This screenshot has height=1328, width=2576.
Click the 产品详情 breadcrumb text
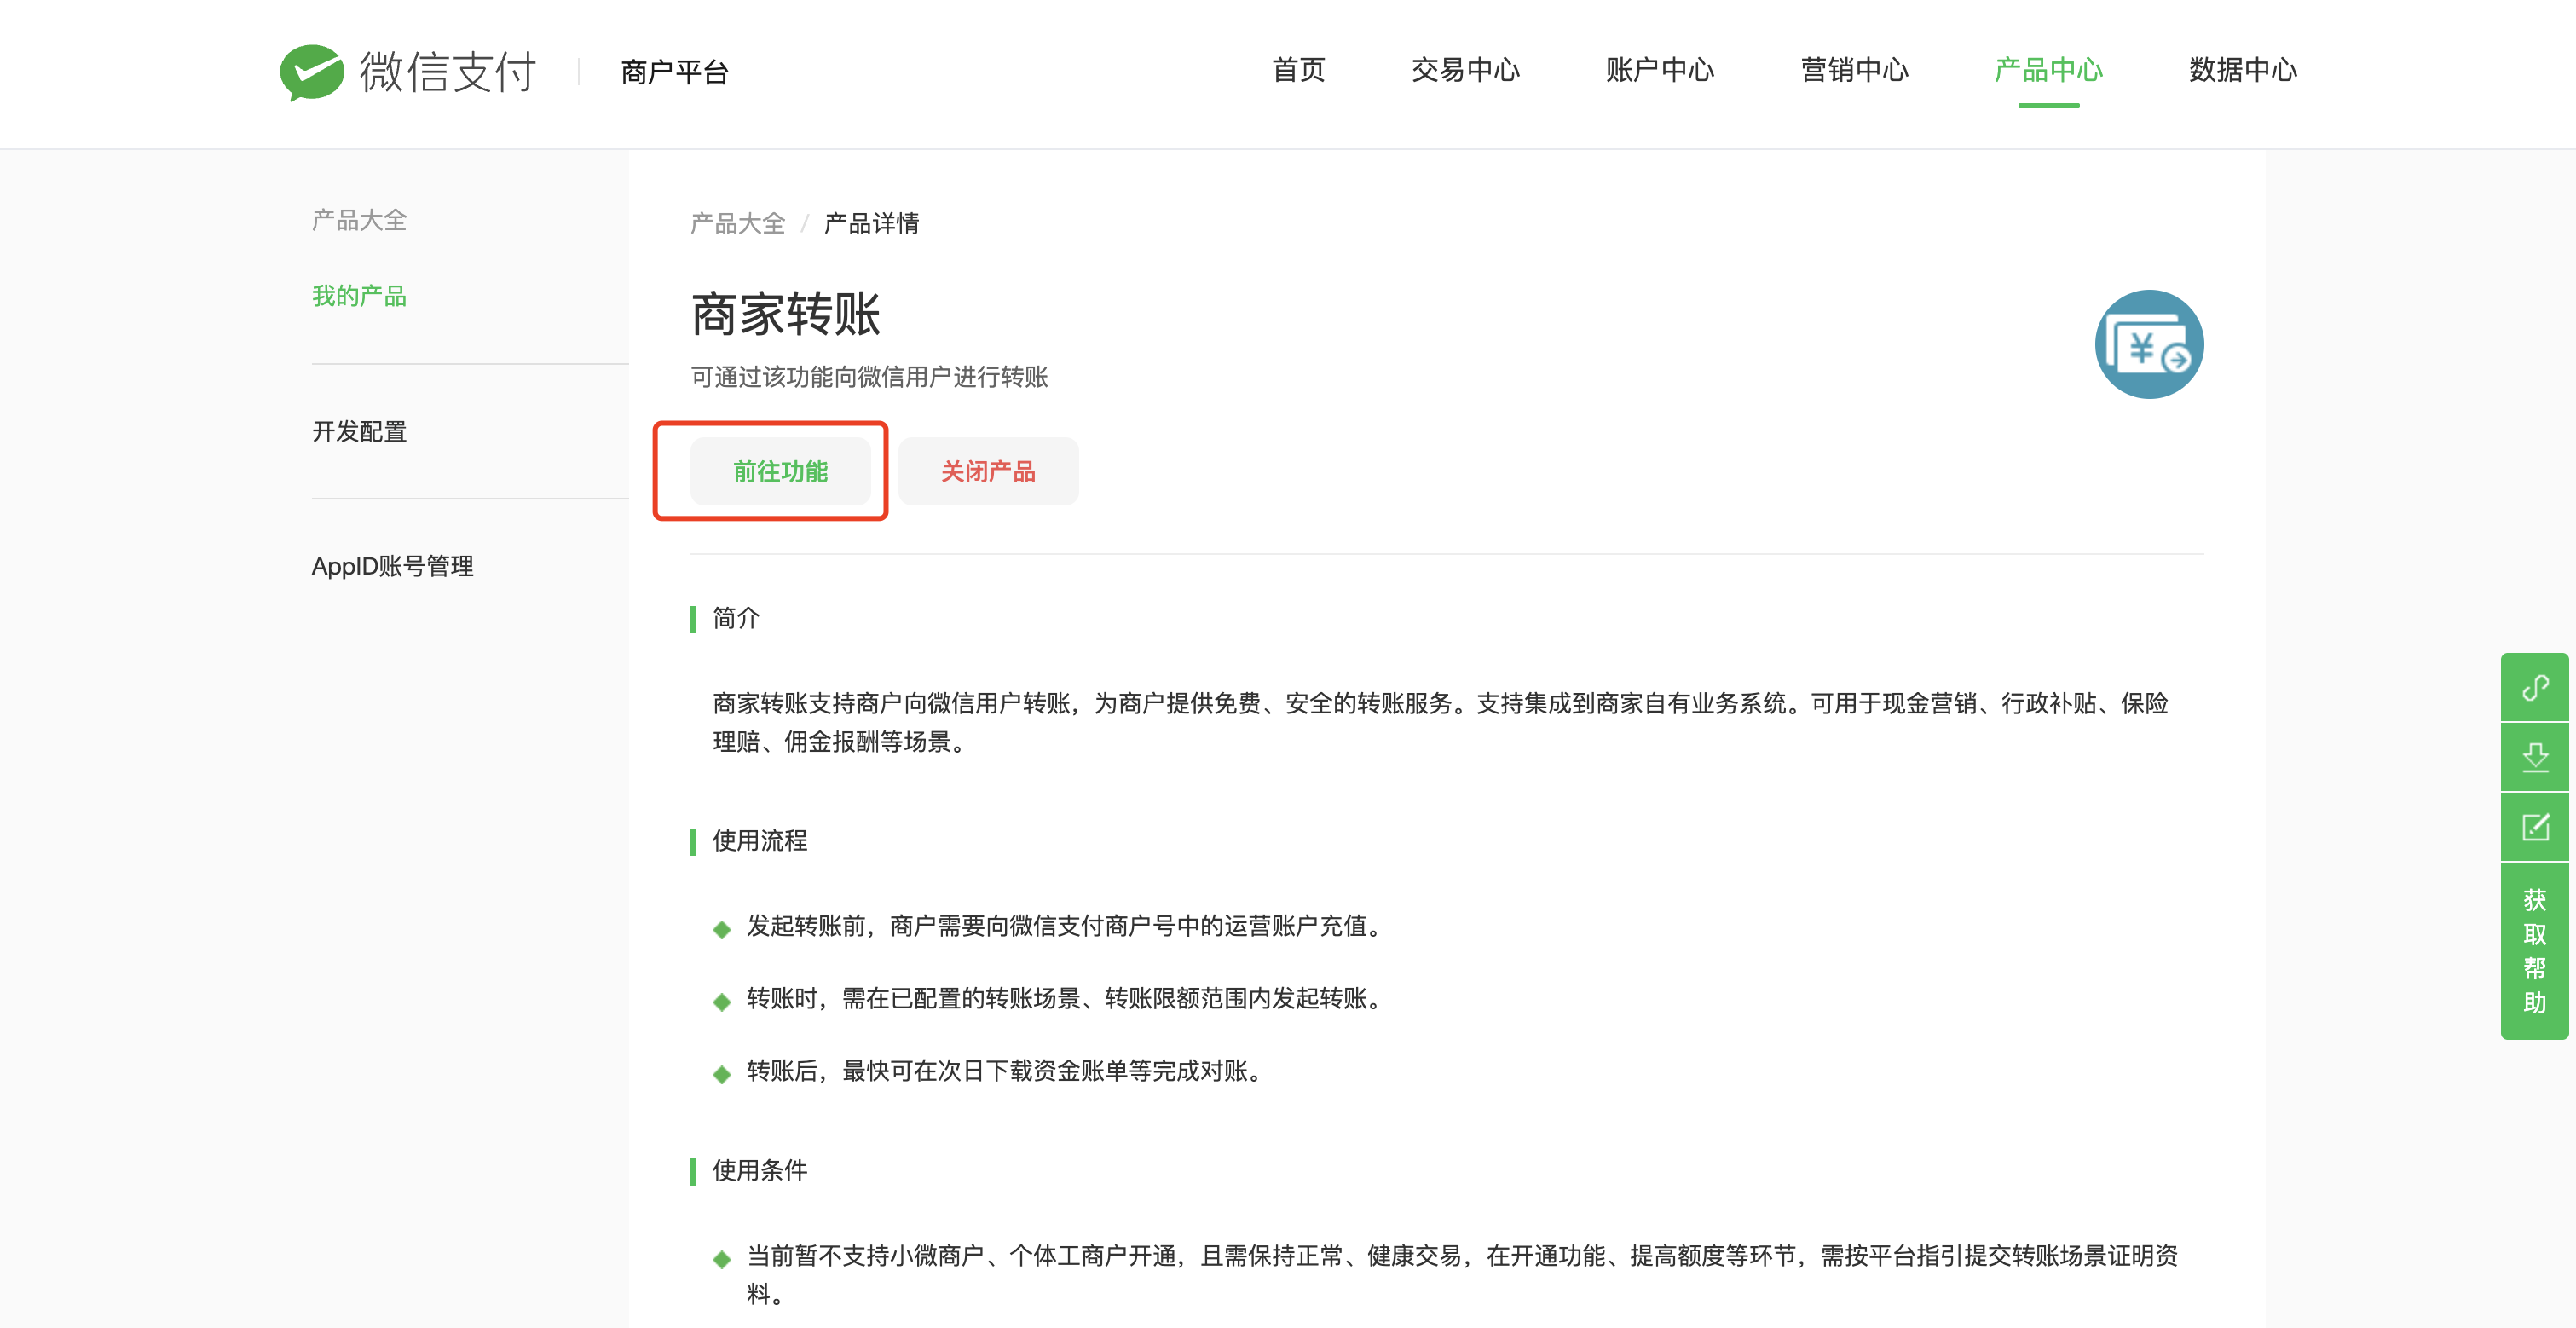[871, 223]
